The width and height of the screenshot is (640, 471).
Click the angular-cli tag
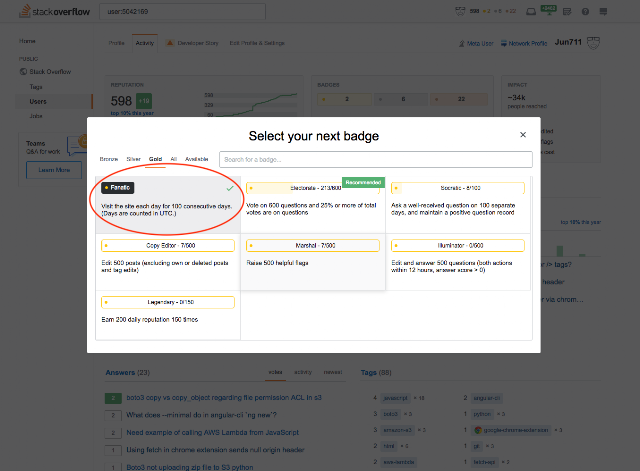tap(487, 398)
